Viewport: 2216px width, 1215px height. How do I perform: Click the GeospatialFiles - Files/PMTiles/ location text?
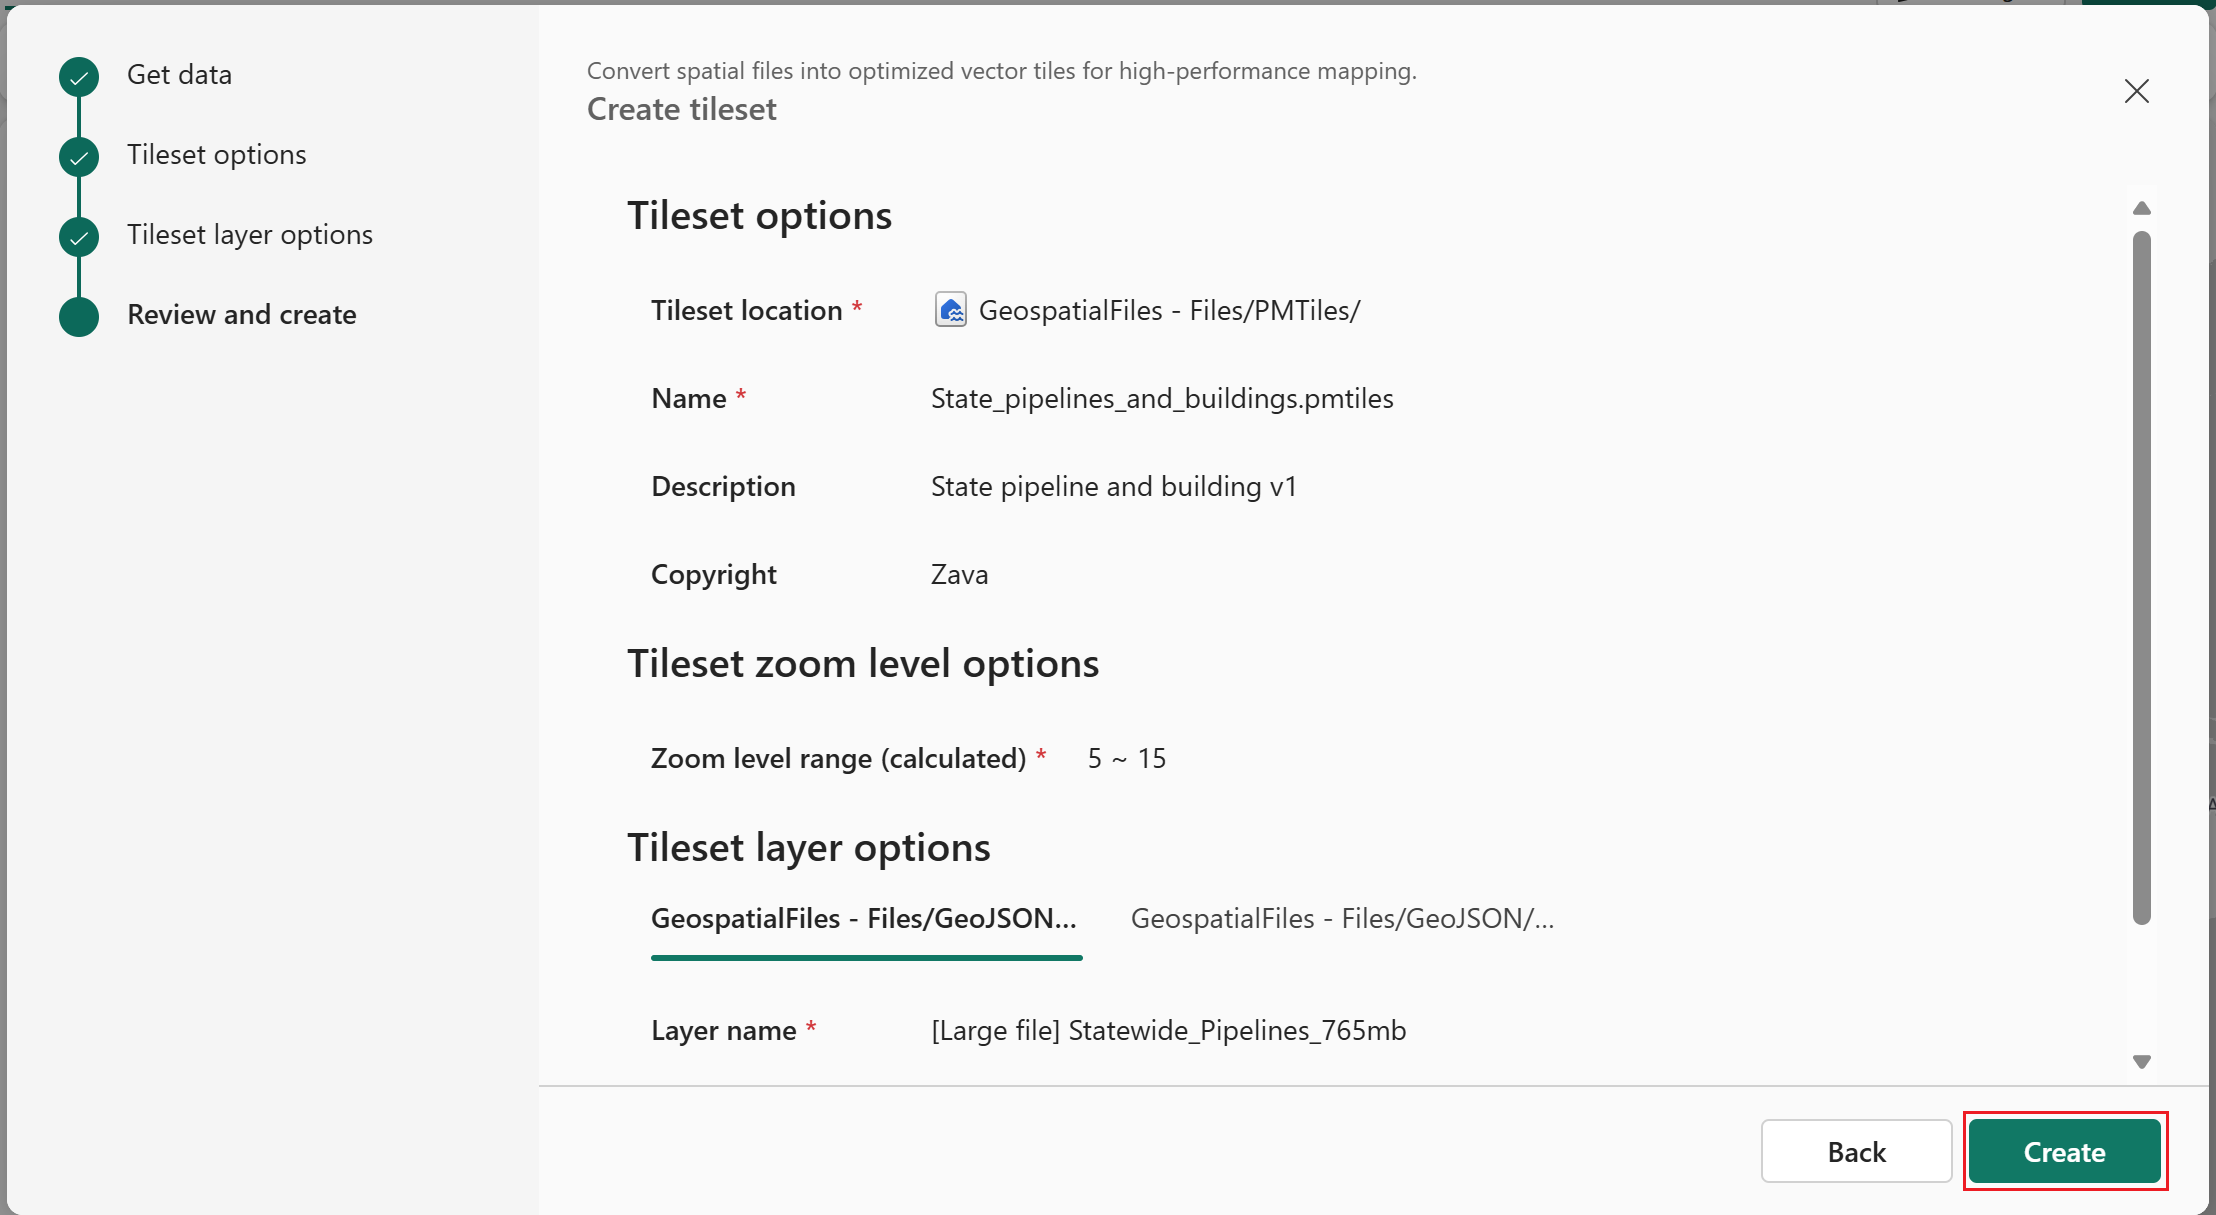(x=1169, y=311)
